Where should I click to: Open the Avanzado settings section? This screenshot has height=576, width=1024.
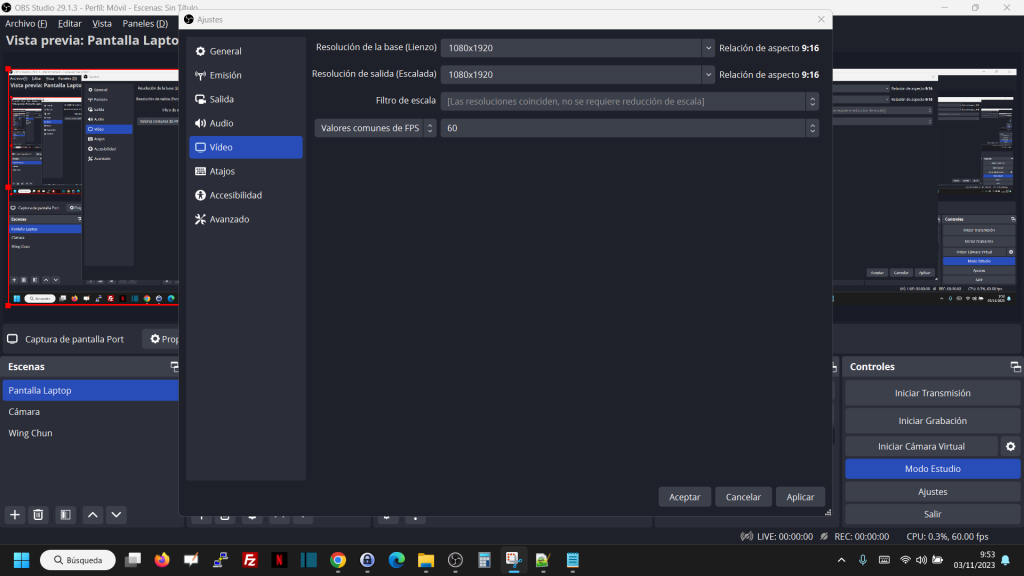246,219
